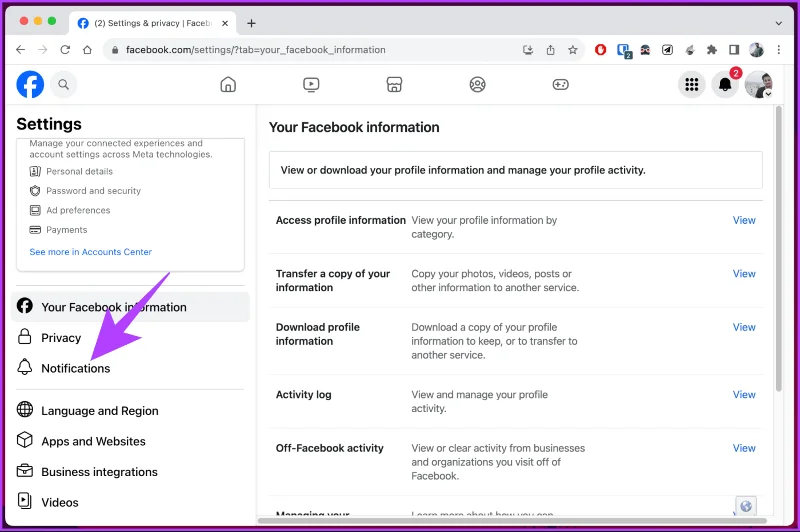Bookmark this page with star icon
The image size is (800, 532).
point(572,49)
